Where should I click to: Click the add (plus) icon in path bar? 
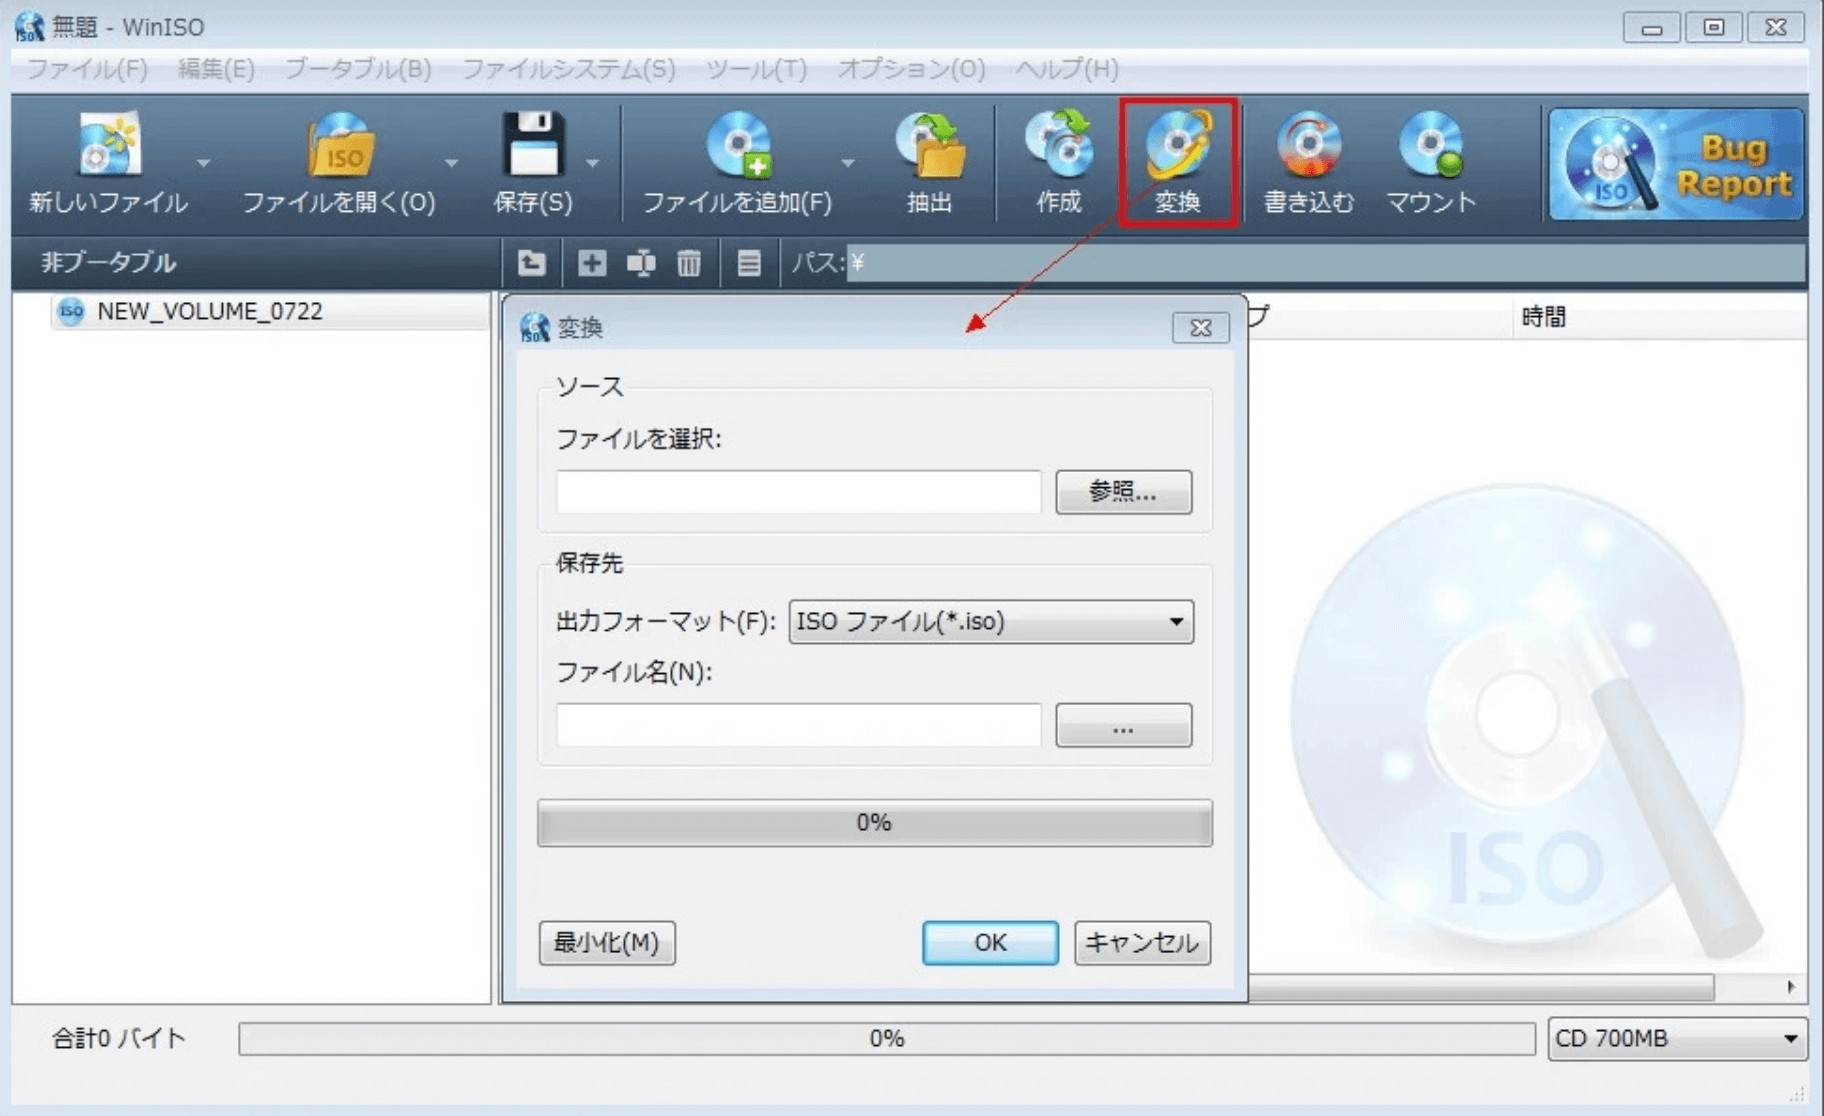[592, 263]
